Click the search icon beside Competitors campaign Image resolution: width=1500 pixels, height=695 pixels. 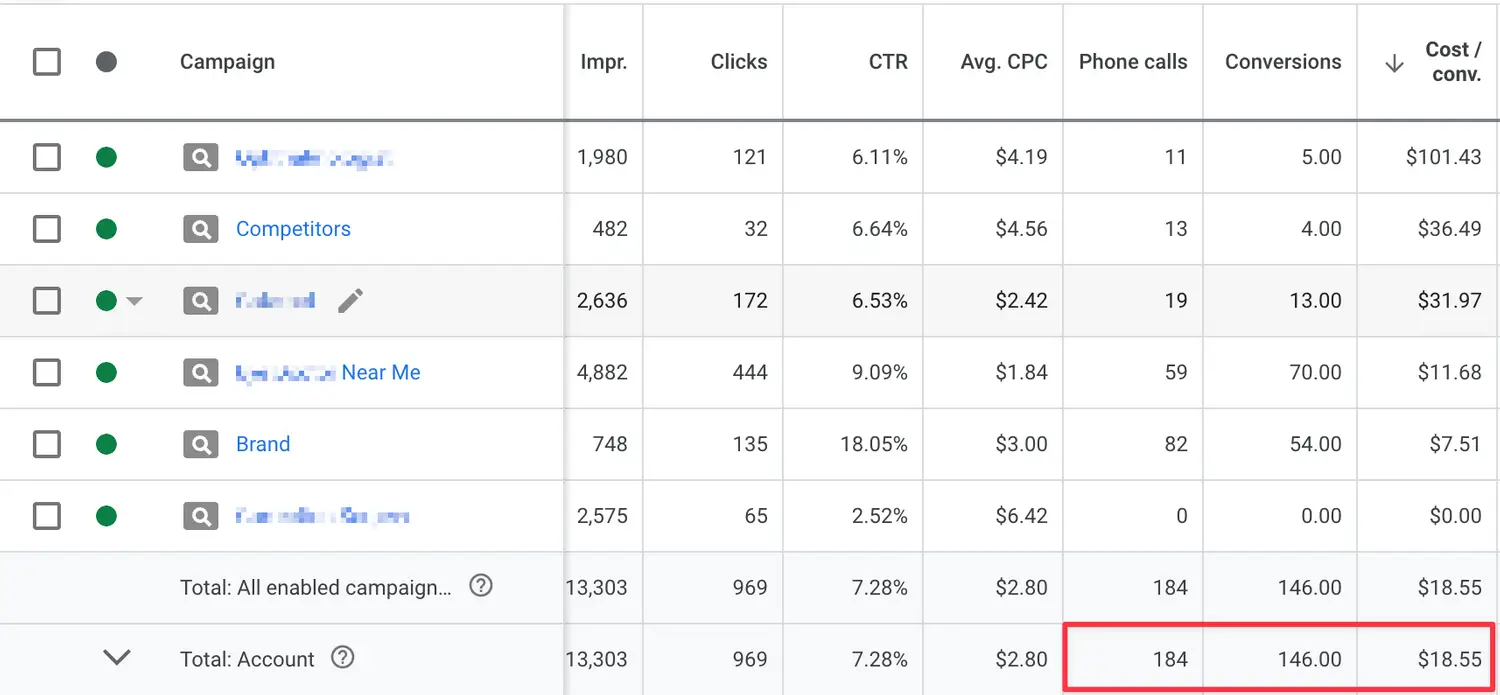pyautogui.click(x=200, y=229)
